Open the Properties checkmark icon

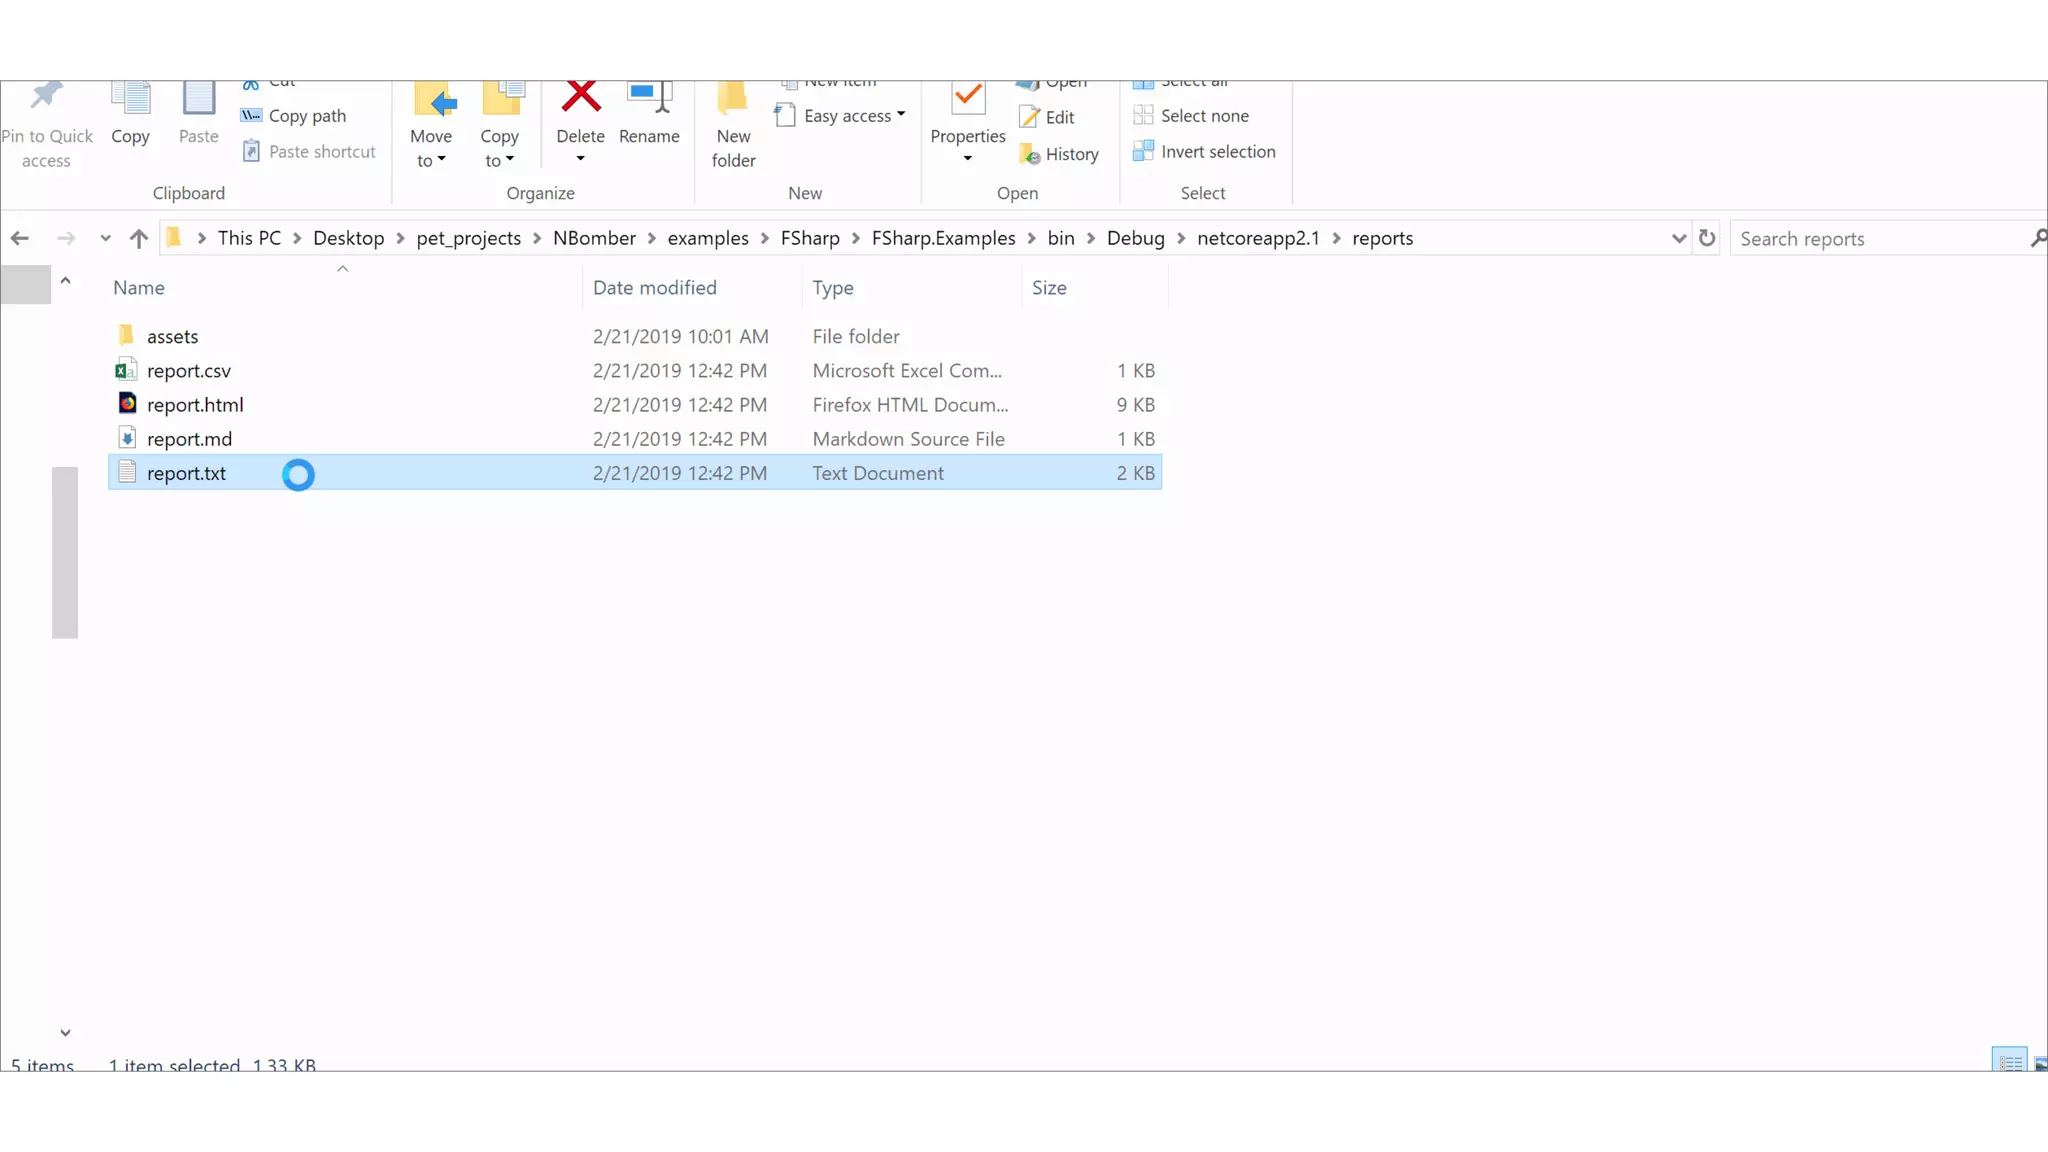click(x=967, y=98)
